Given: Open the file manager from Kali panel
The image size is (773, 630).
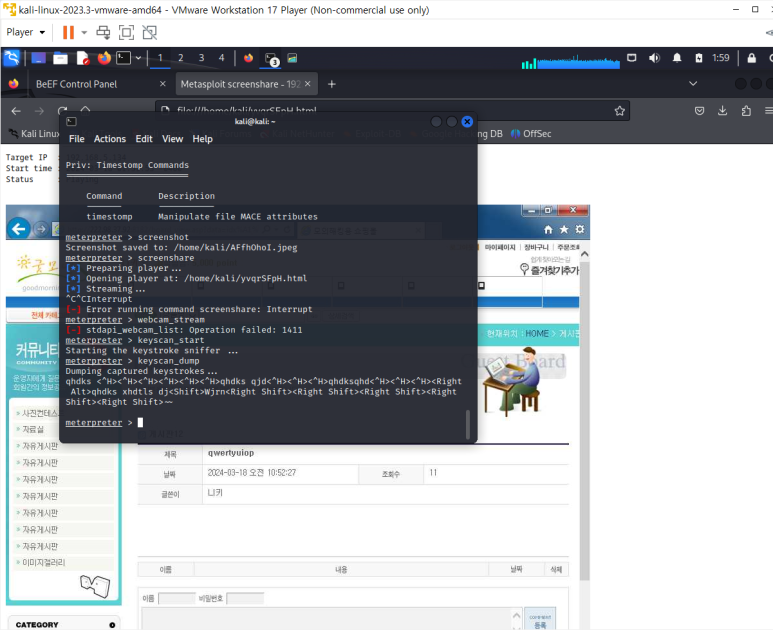Looking at the screenshot, I should pos(60,58).
